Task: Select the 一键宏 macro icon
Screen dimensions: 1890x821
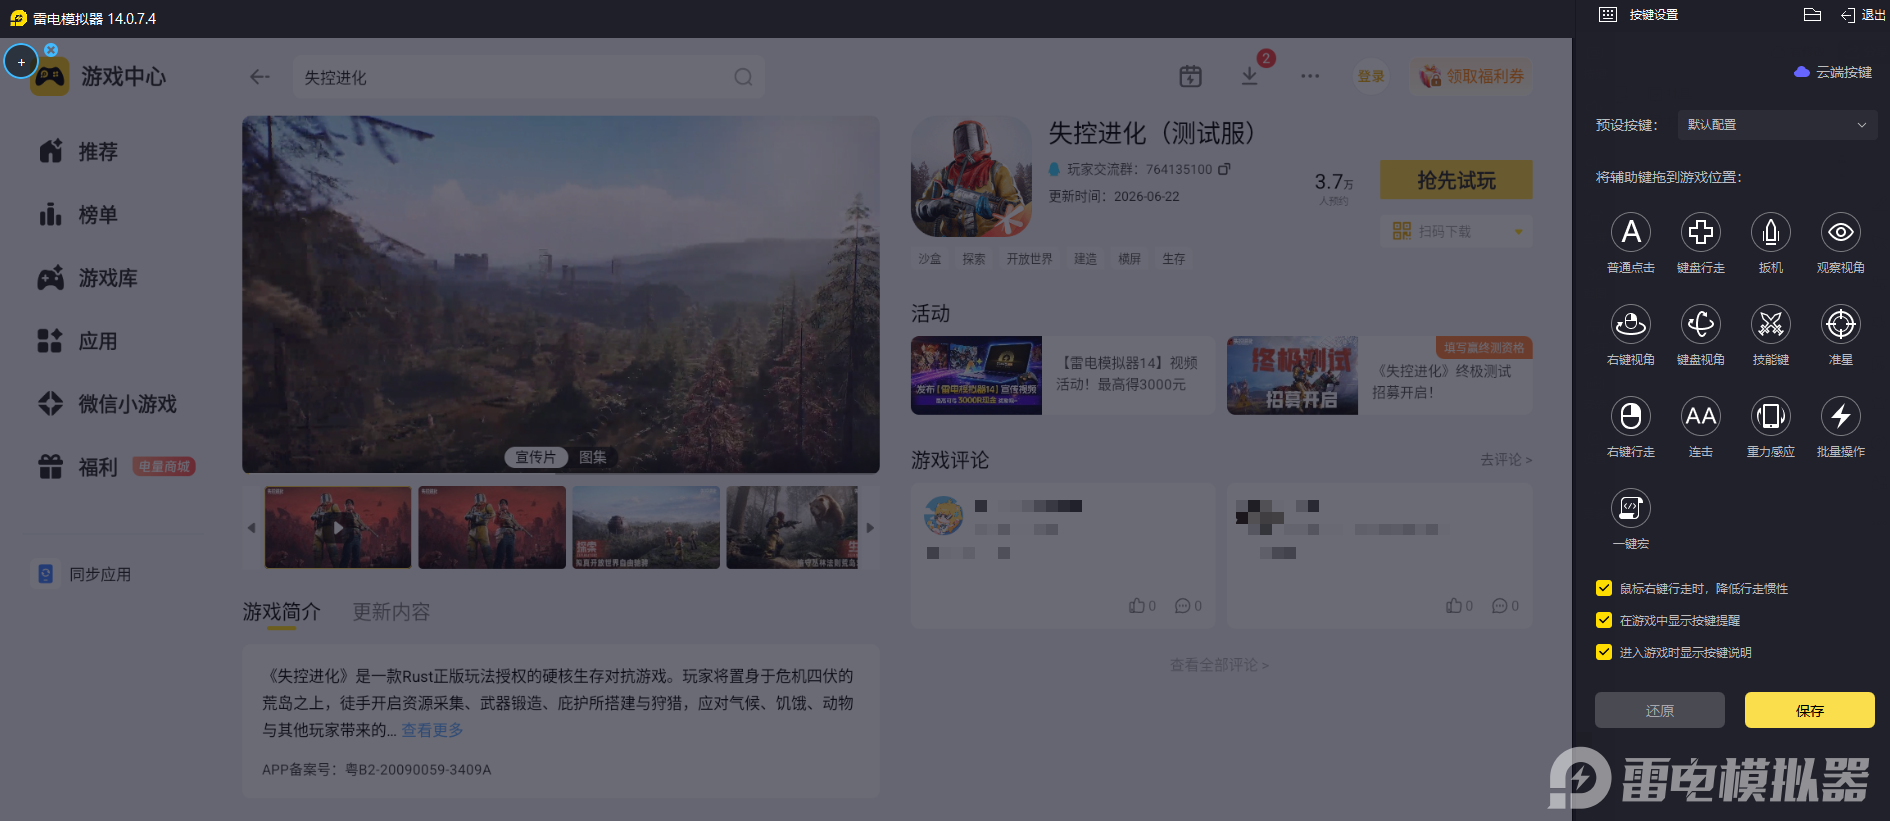Action: pos(1630,508)
